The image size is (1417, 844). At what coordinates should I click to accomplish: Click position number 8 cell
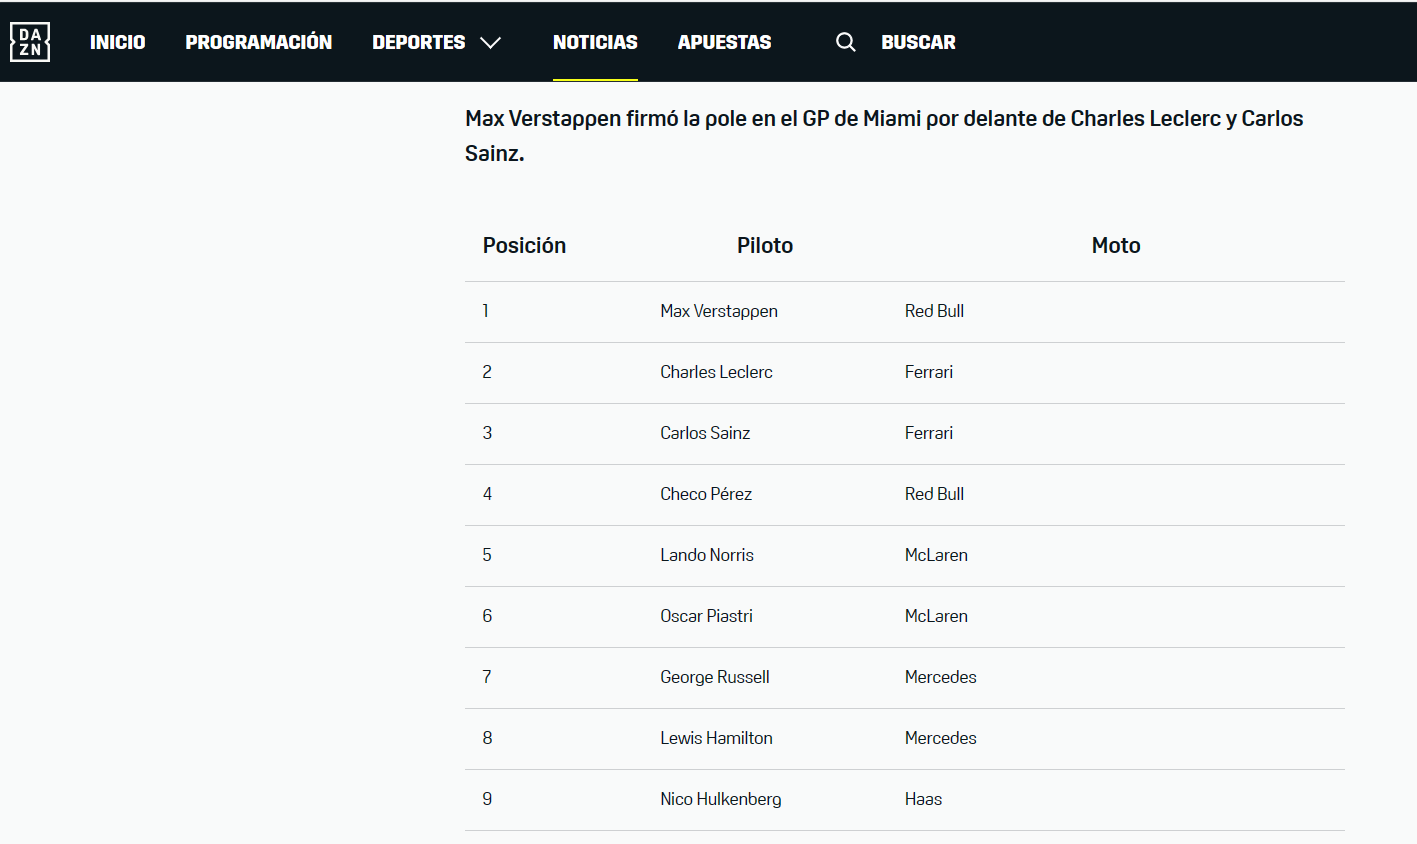click(487, 738)
